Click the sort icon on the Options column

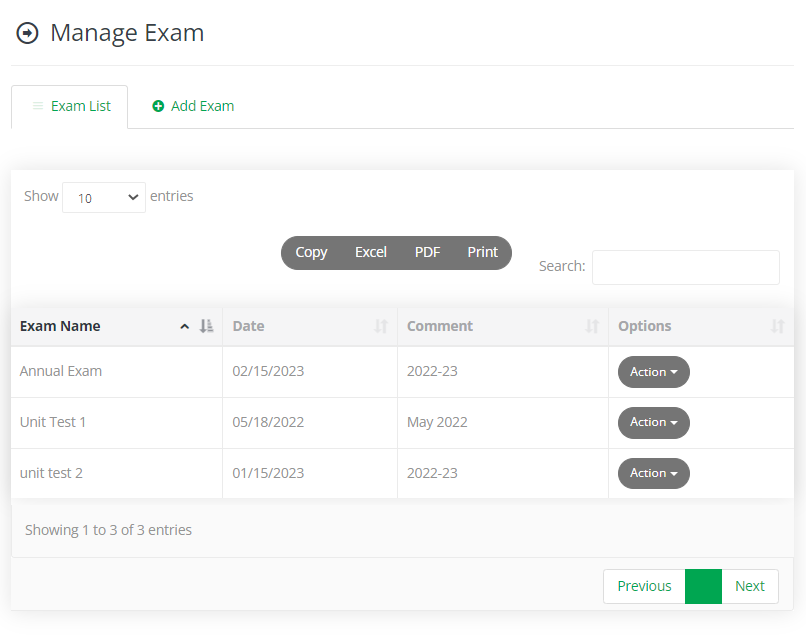[778, 326]
